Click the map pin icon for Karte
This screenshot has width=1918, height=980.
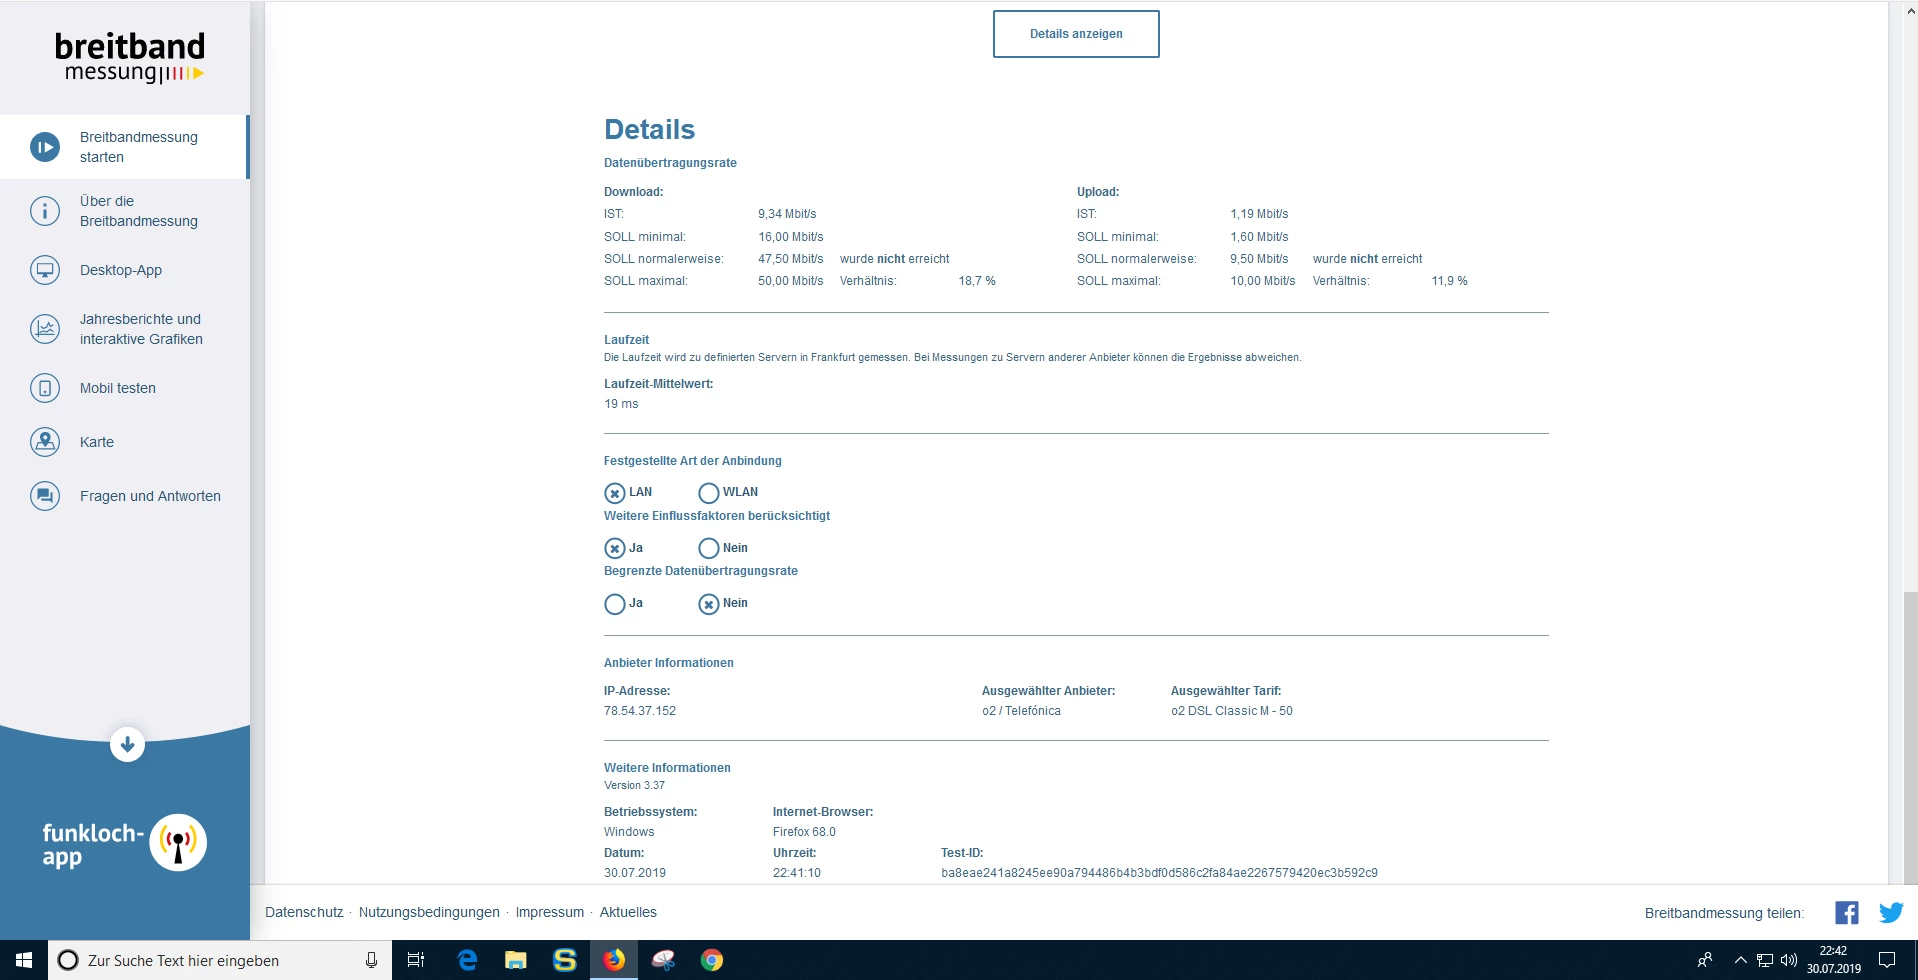coord(45,442)
